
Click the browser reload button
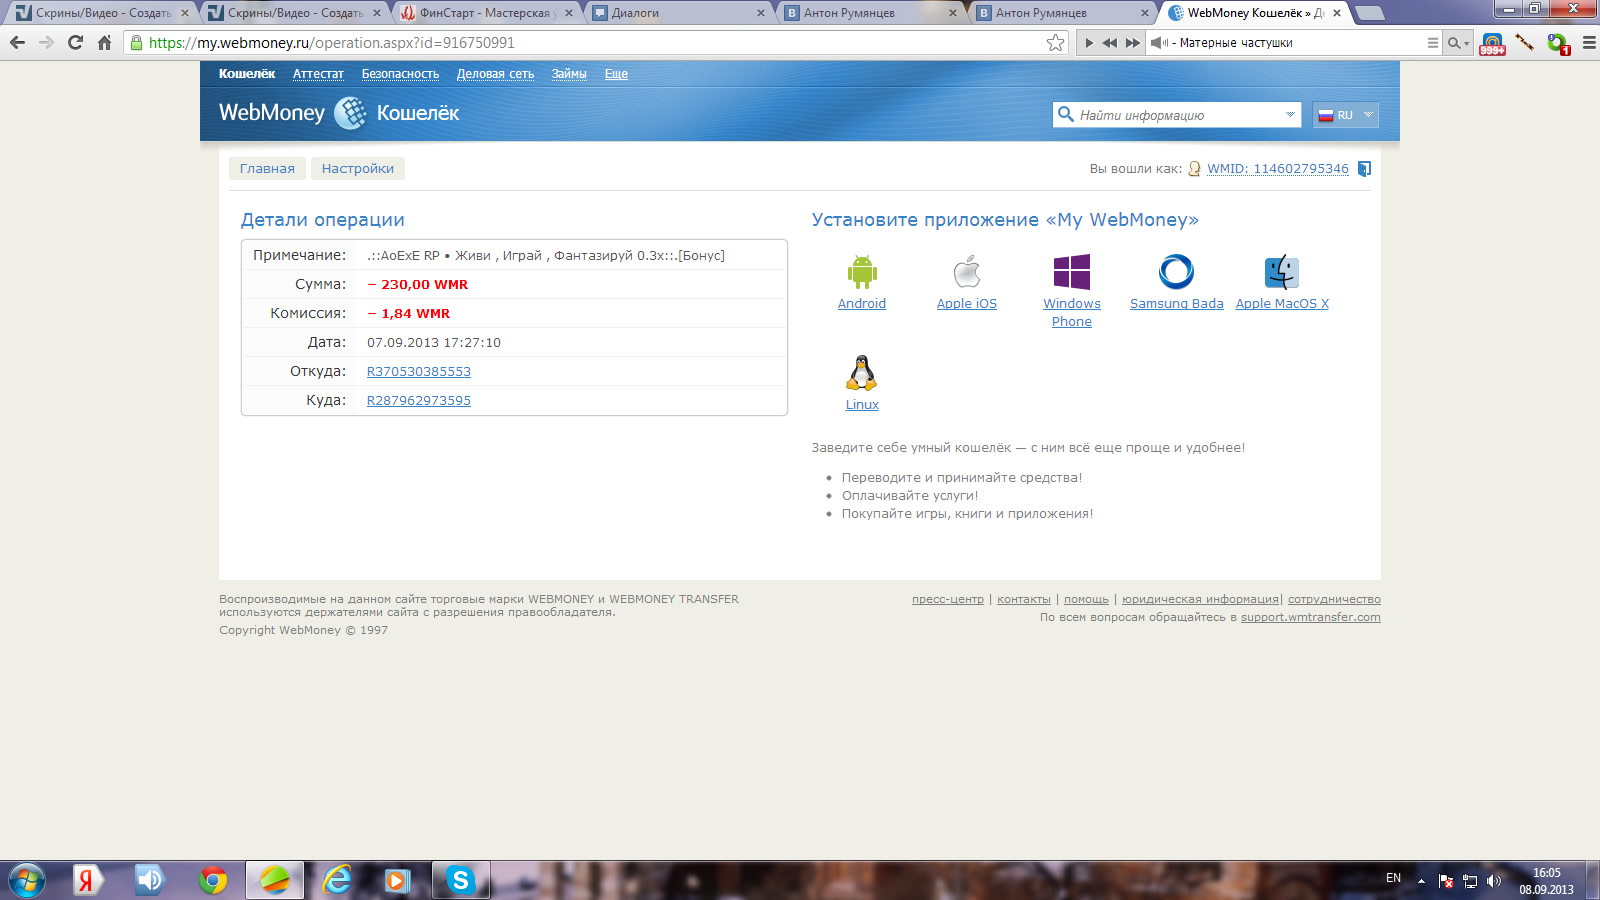pyautogui.click(x=75, y=43)
